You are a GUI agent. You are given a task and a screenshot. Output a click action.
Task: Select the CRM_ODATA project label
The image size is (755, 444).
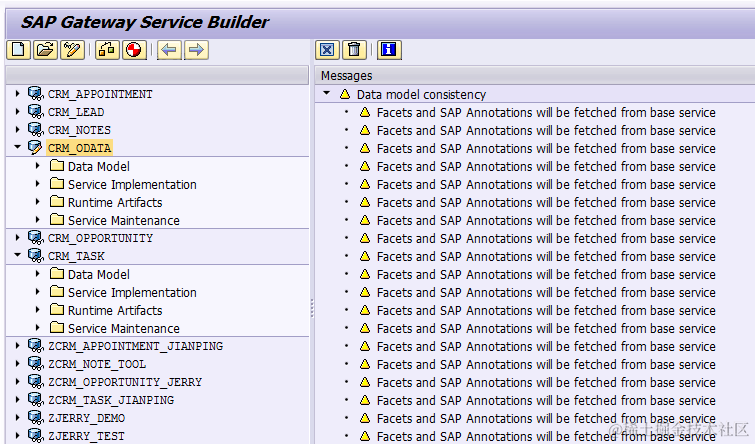point(79,148)
